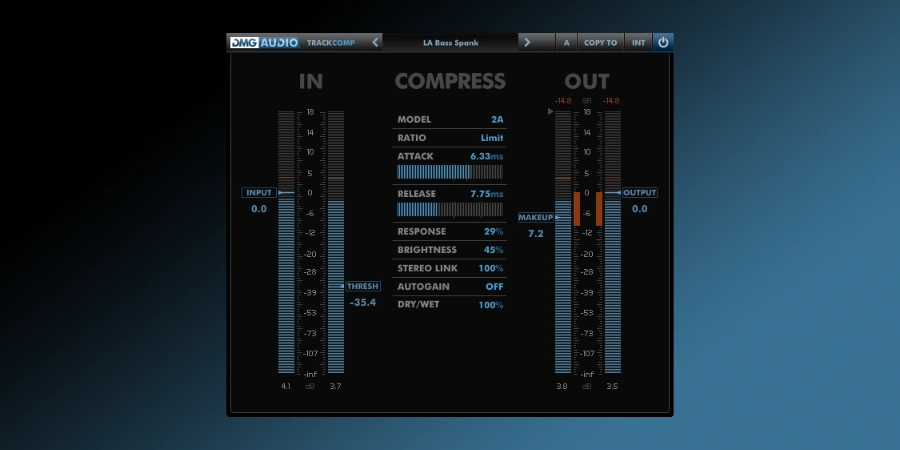
Task: Click output peak readout 3.5
Action: point(612,386)
